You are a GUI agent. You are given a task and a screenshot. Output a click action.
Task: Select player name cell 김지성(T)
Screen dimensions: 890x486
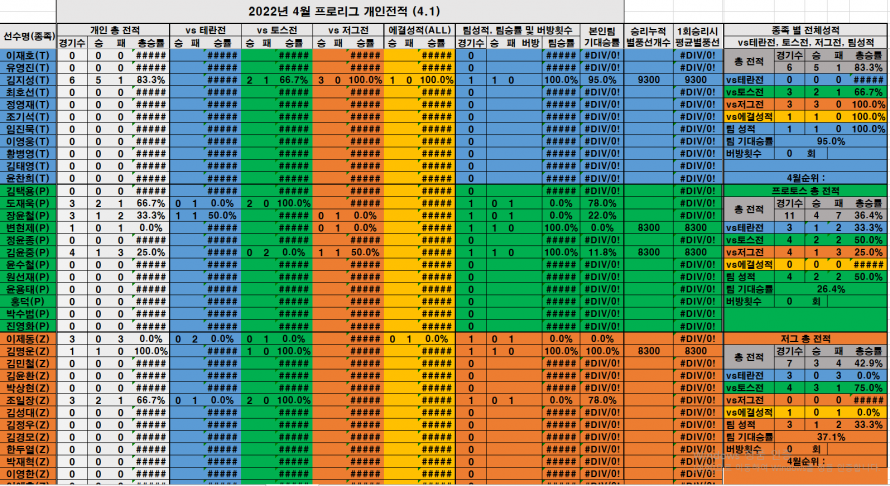(28, 80)
